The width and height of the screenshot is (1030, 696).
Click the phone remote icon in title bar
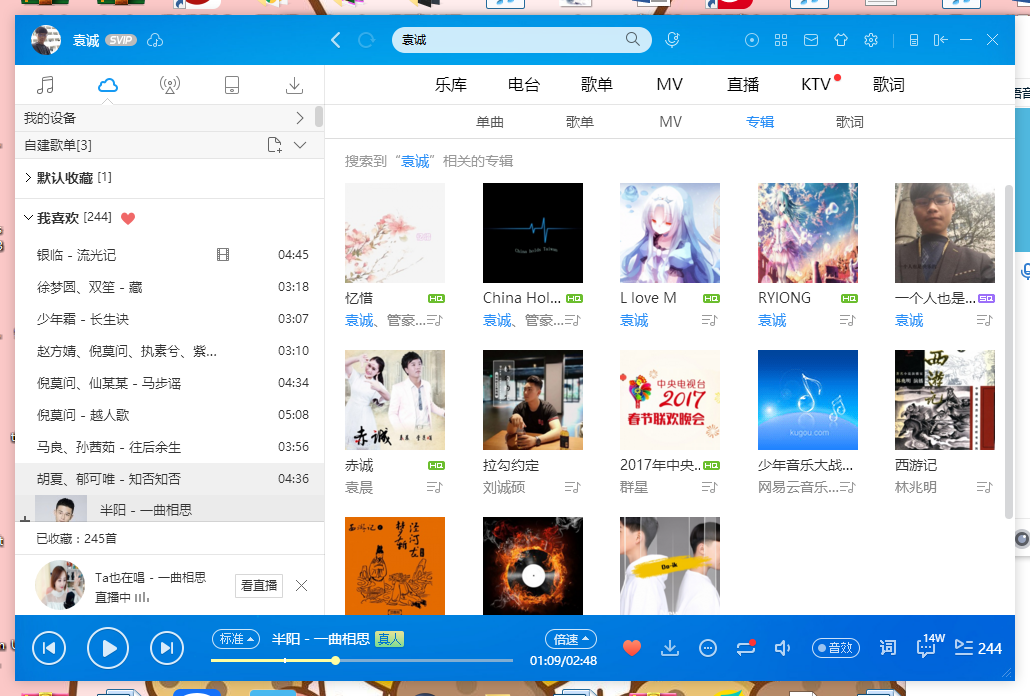(914, 40)
